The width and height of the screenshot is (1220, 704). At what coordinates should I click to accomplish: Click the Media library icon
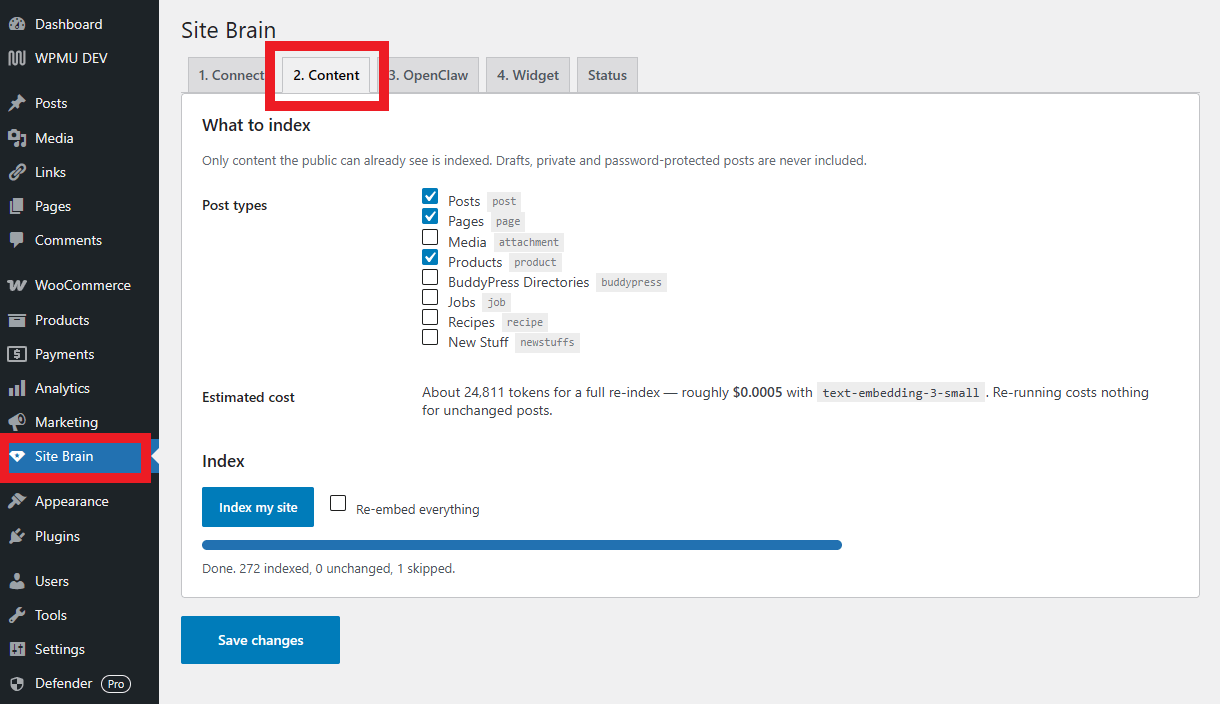click(x=17, y=138)
